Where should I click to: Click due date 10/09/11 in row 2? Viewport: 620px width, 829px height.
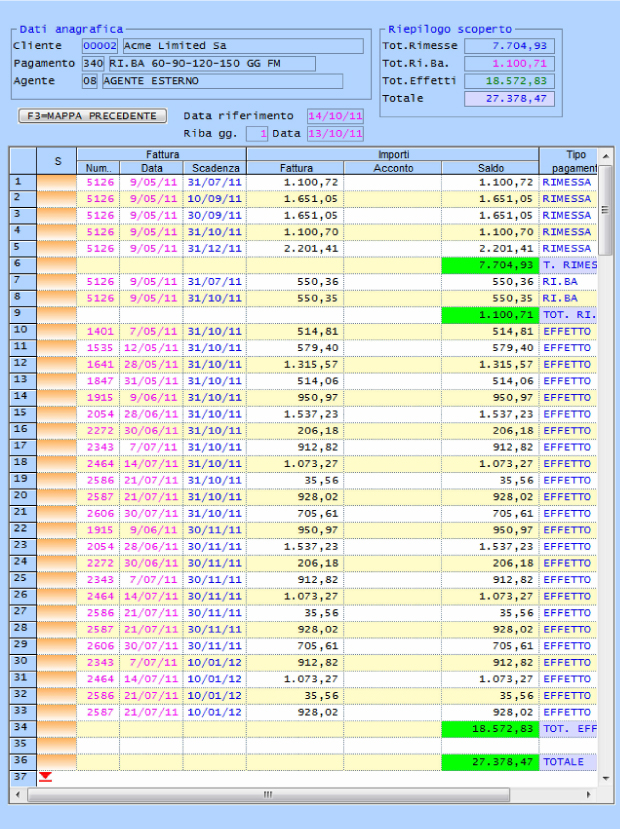click(x=215, y=199)
